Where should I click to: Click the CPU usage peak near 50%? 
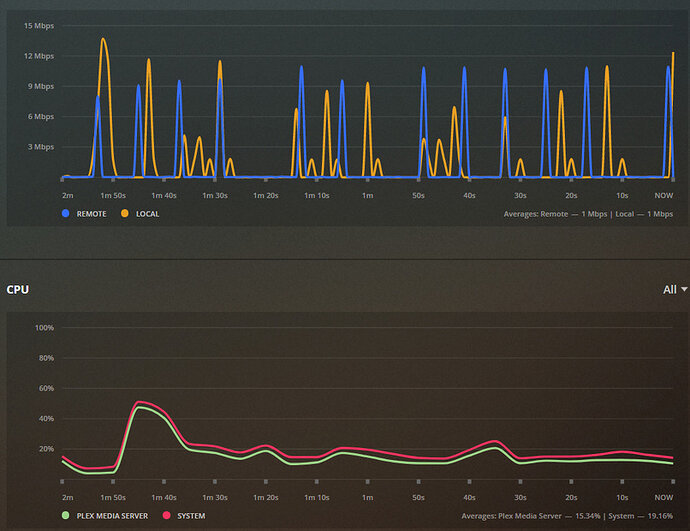coord(138,402)
